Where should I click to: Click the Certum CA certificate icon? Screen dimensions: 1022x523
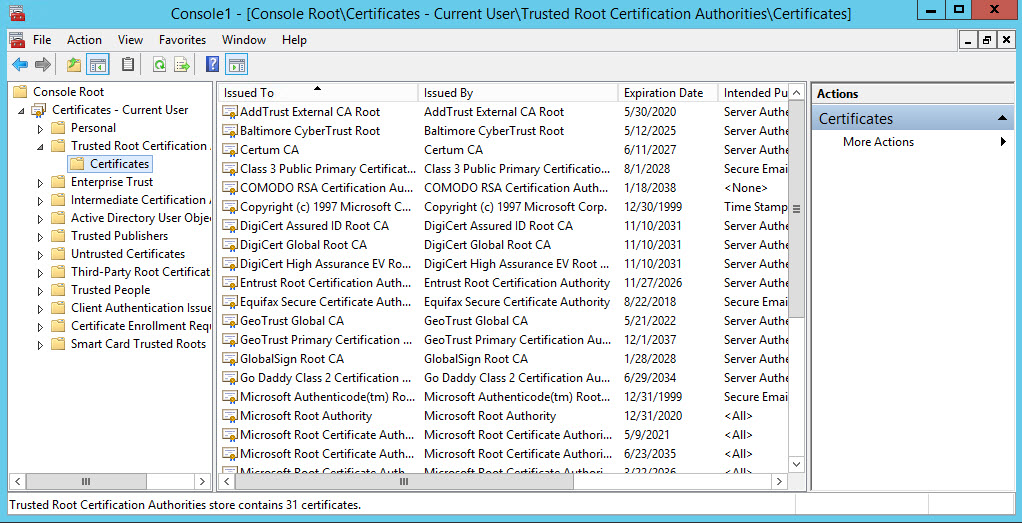(229, 150)
